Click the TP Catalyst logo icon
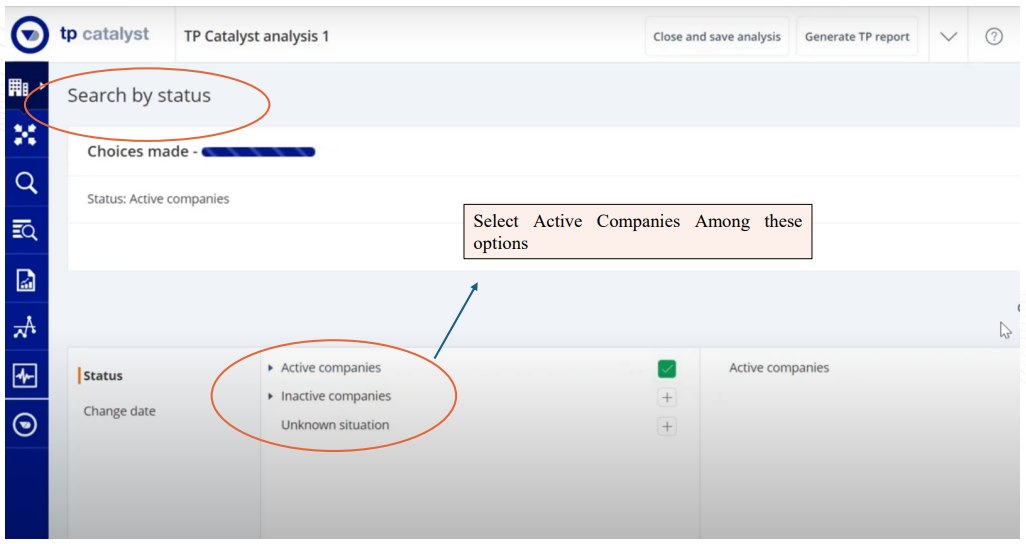Screen dimensions: 1026x544 (30, 36)
